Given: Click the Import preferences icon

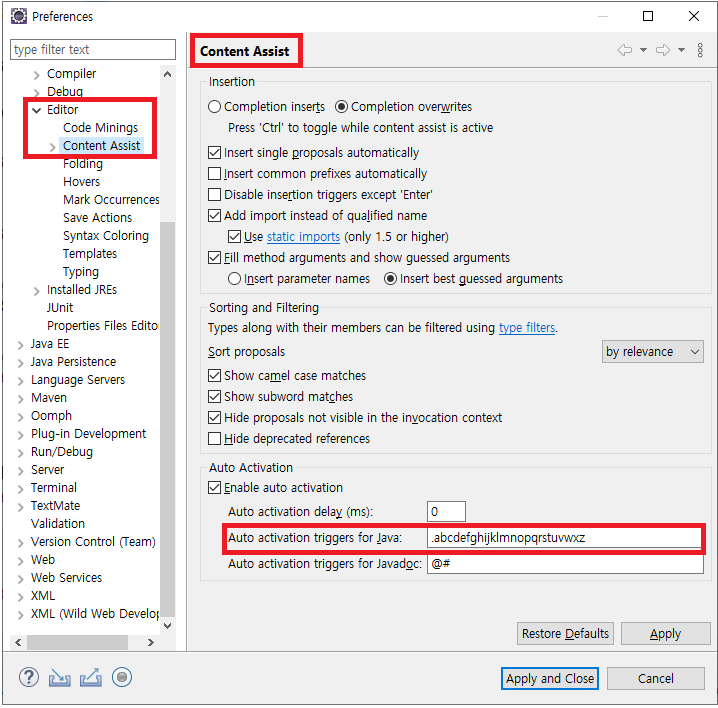Looking at the screenshot, I should coord(60,678).
